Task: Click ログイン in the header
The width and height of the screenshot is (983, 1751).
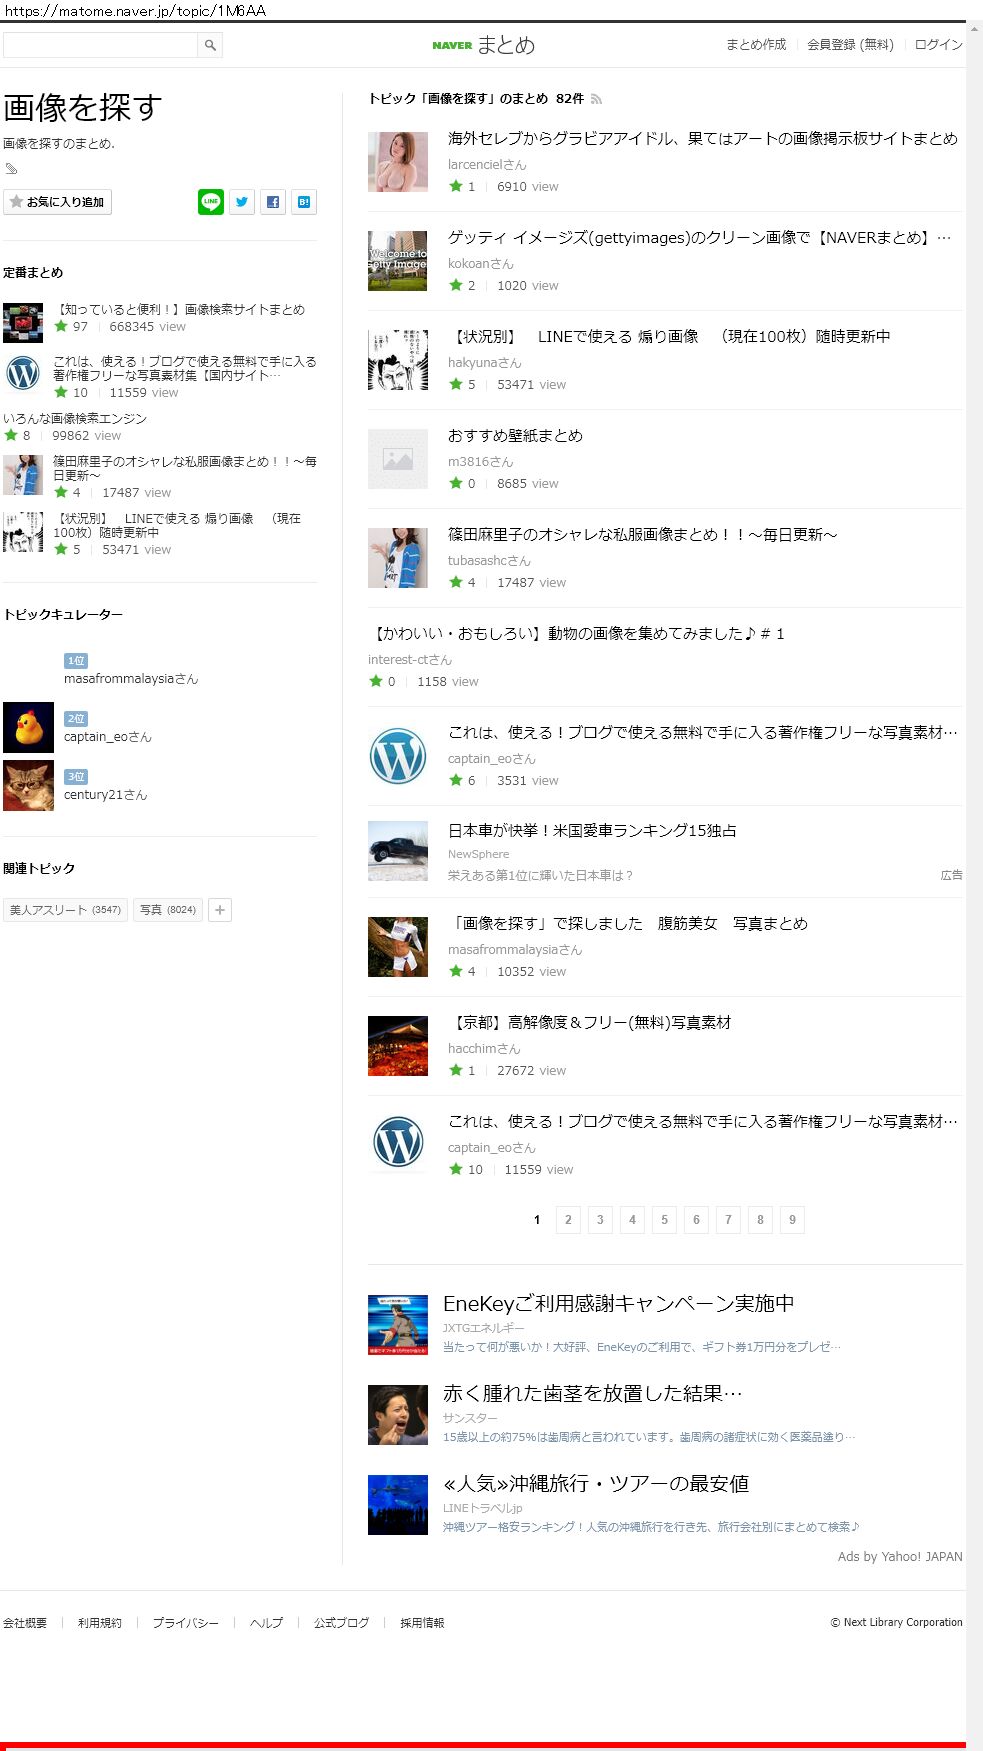Action: pos(938,45)
